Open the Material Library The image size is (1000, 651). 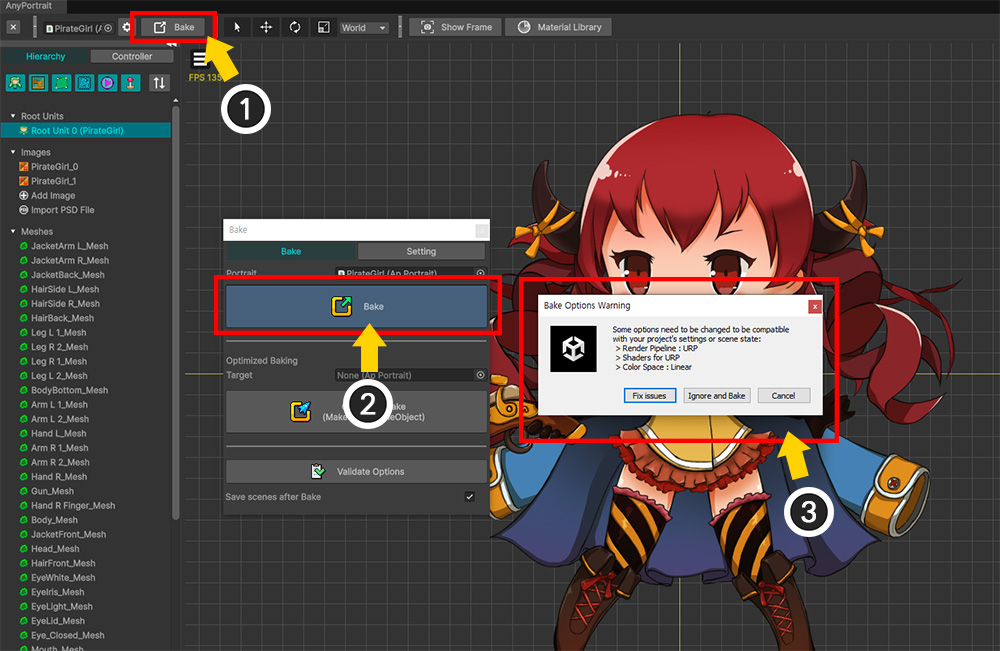558,27
